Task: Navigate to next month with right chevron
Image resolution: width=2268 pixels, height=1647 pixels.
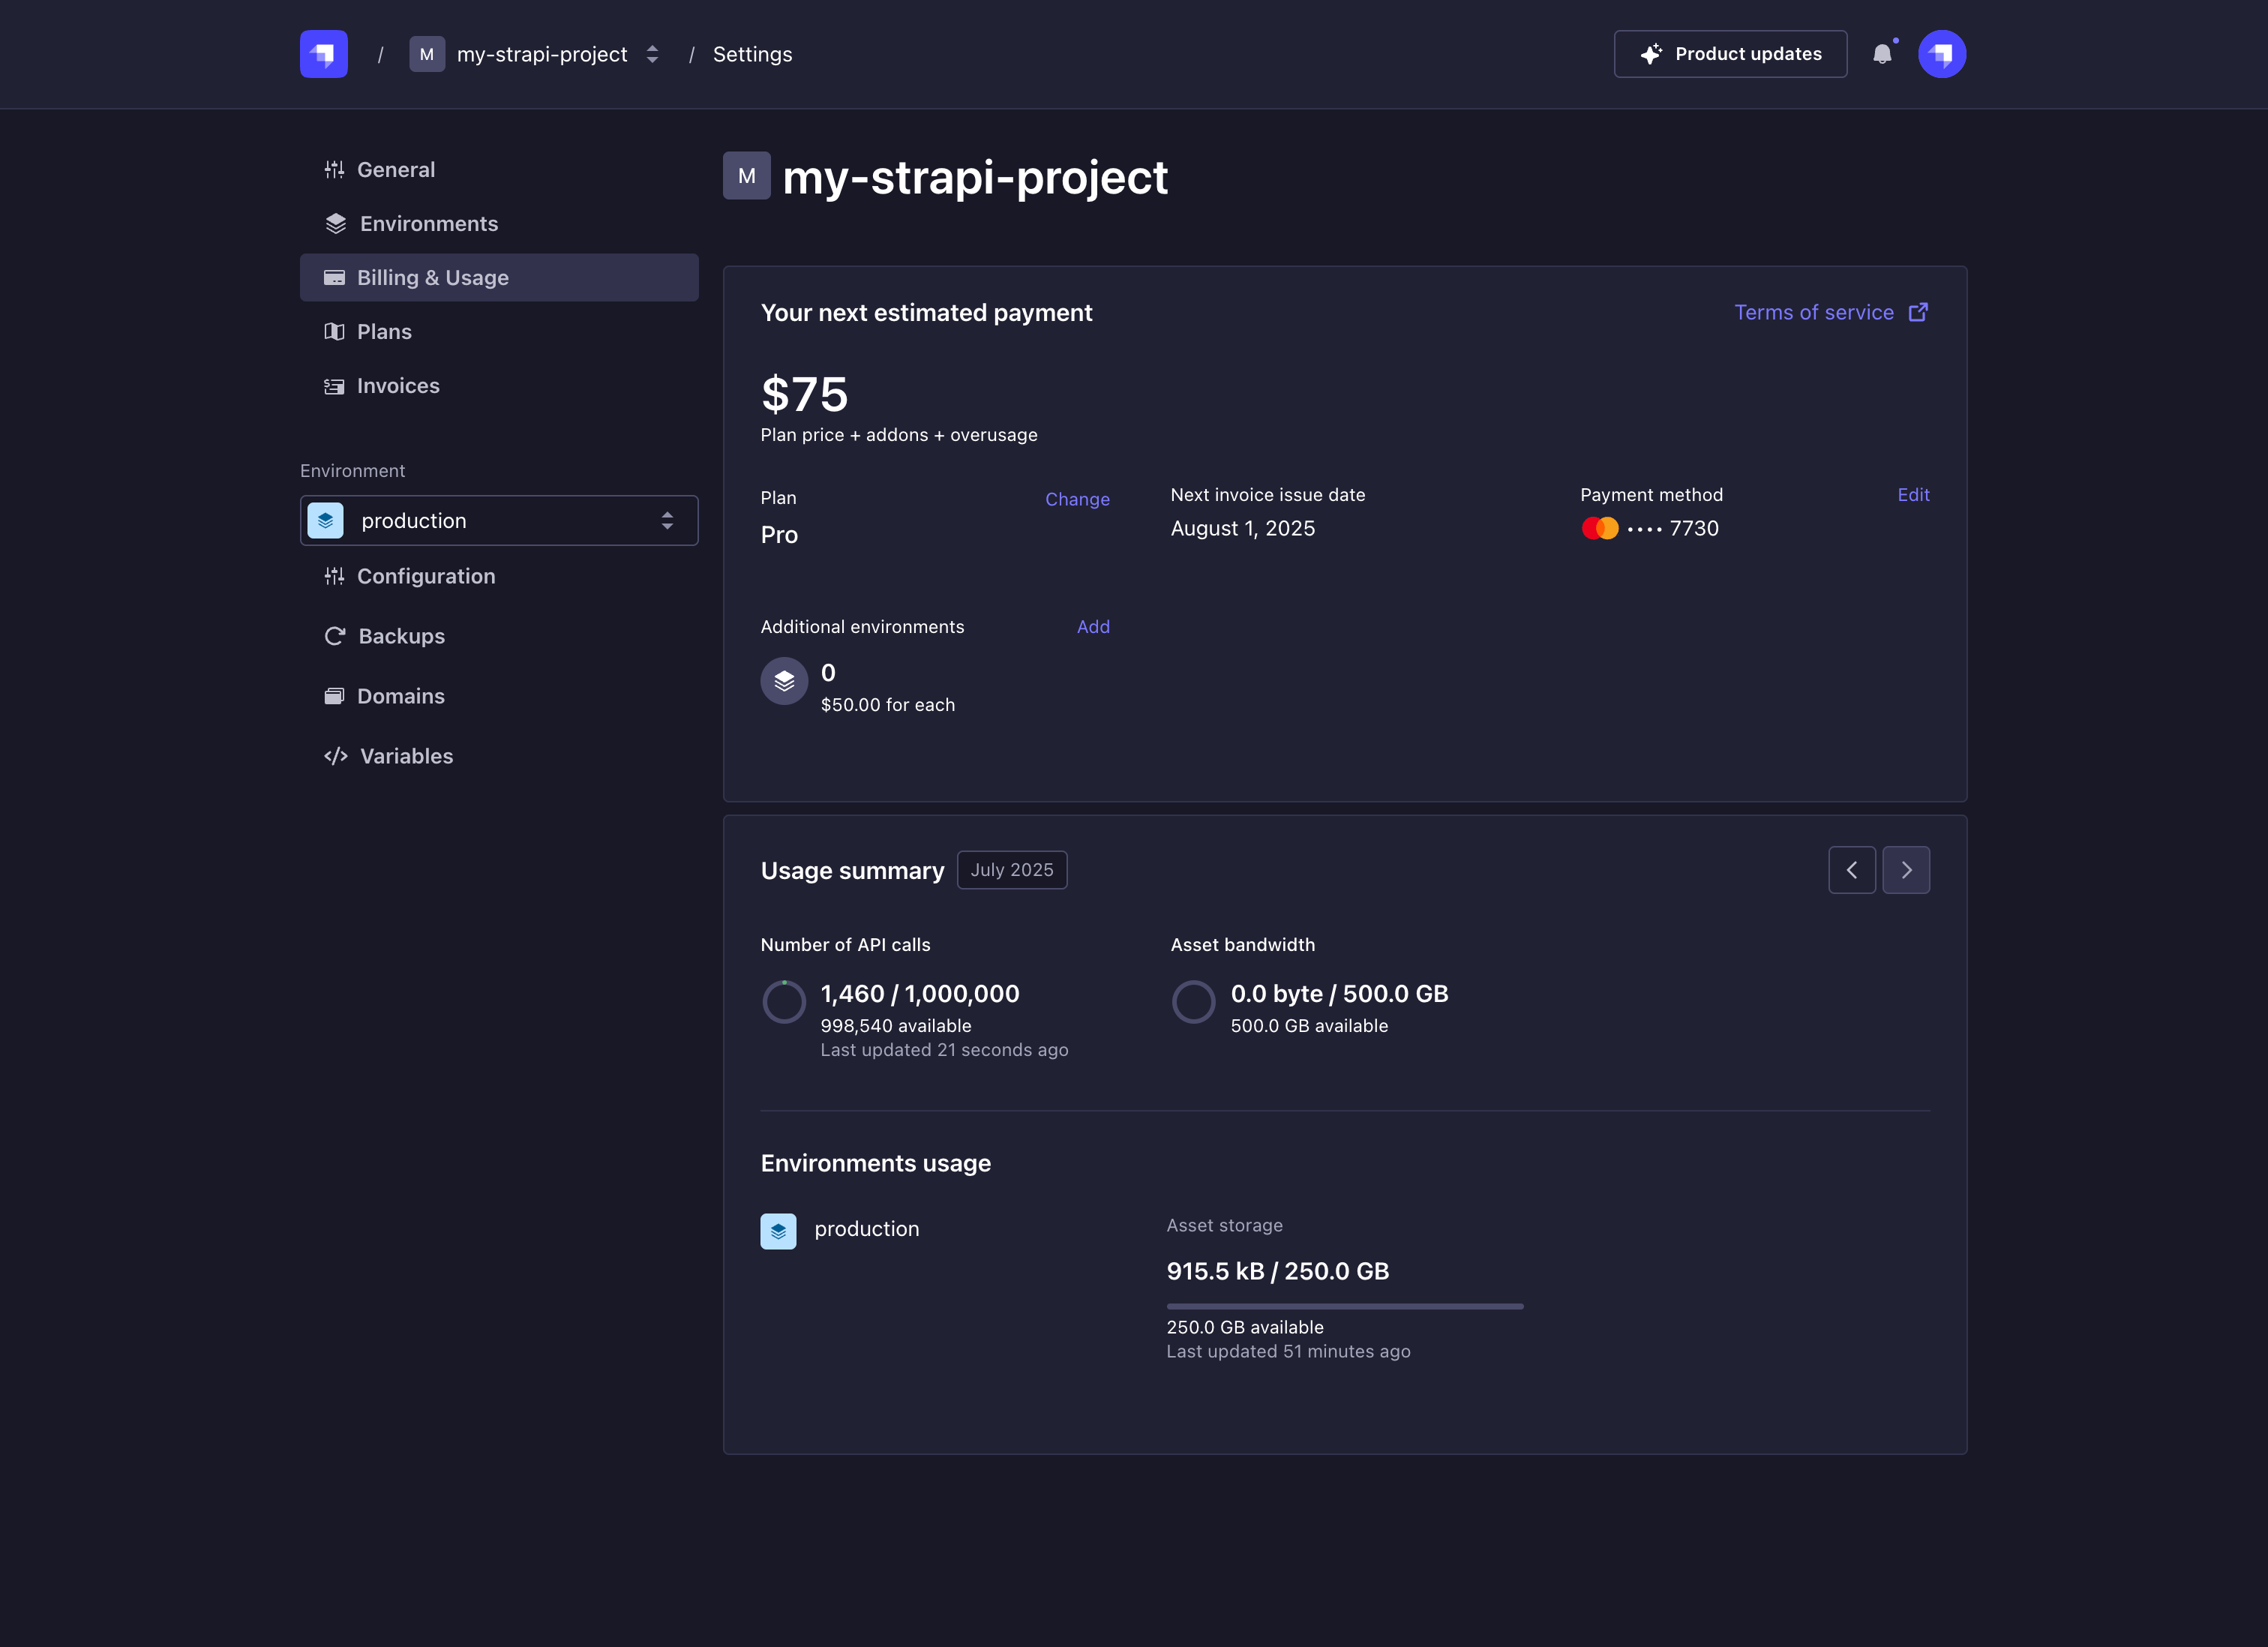Action: pyautogui.click(x=1906, y=870)
